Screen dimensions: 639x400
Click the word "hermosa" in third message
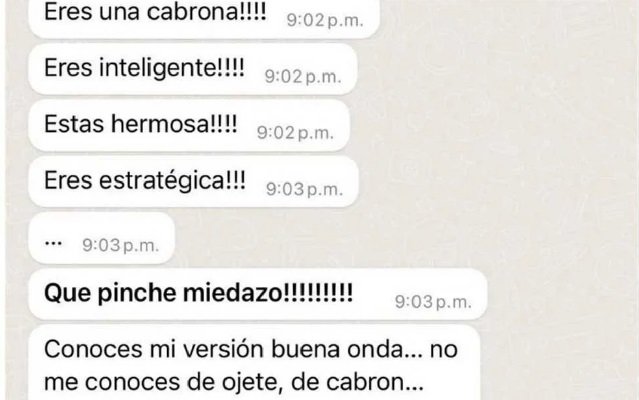click(160, 123)
